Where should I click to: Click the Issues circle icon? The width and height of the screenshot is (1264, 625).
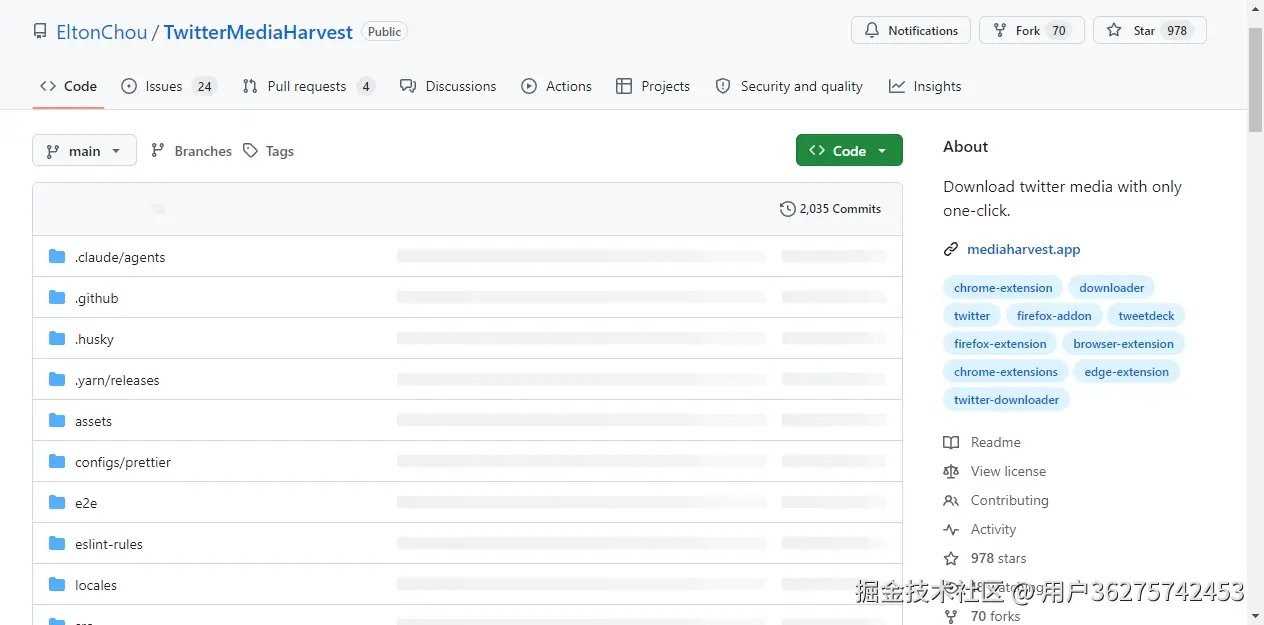point(129,86)
